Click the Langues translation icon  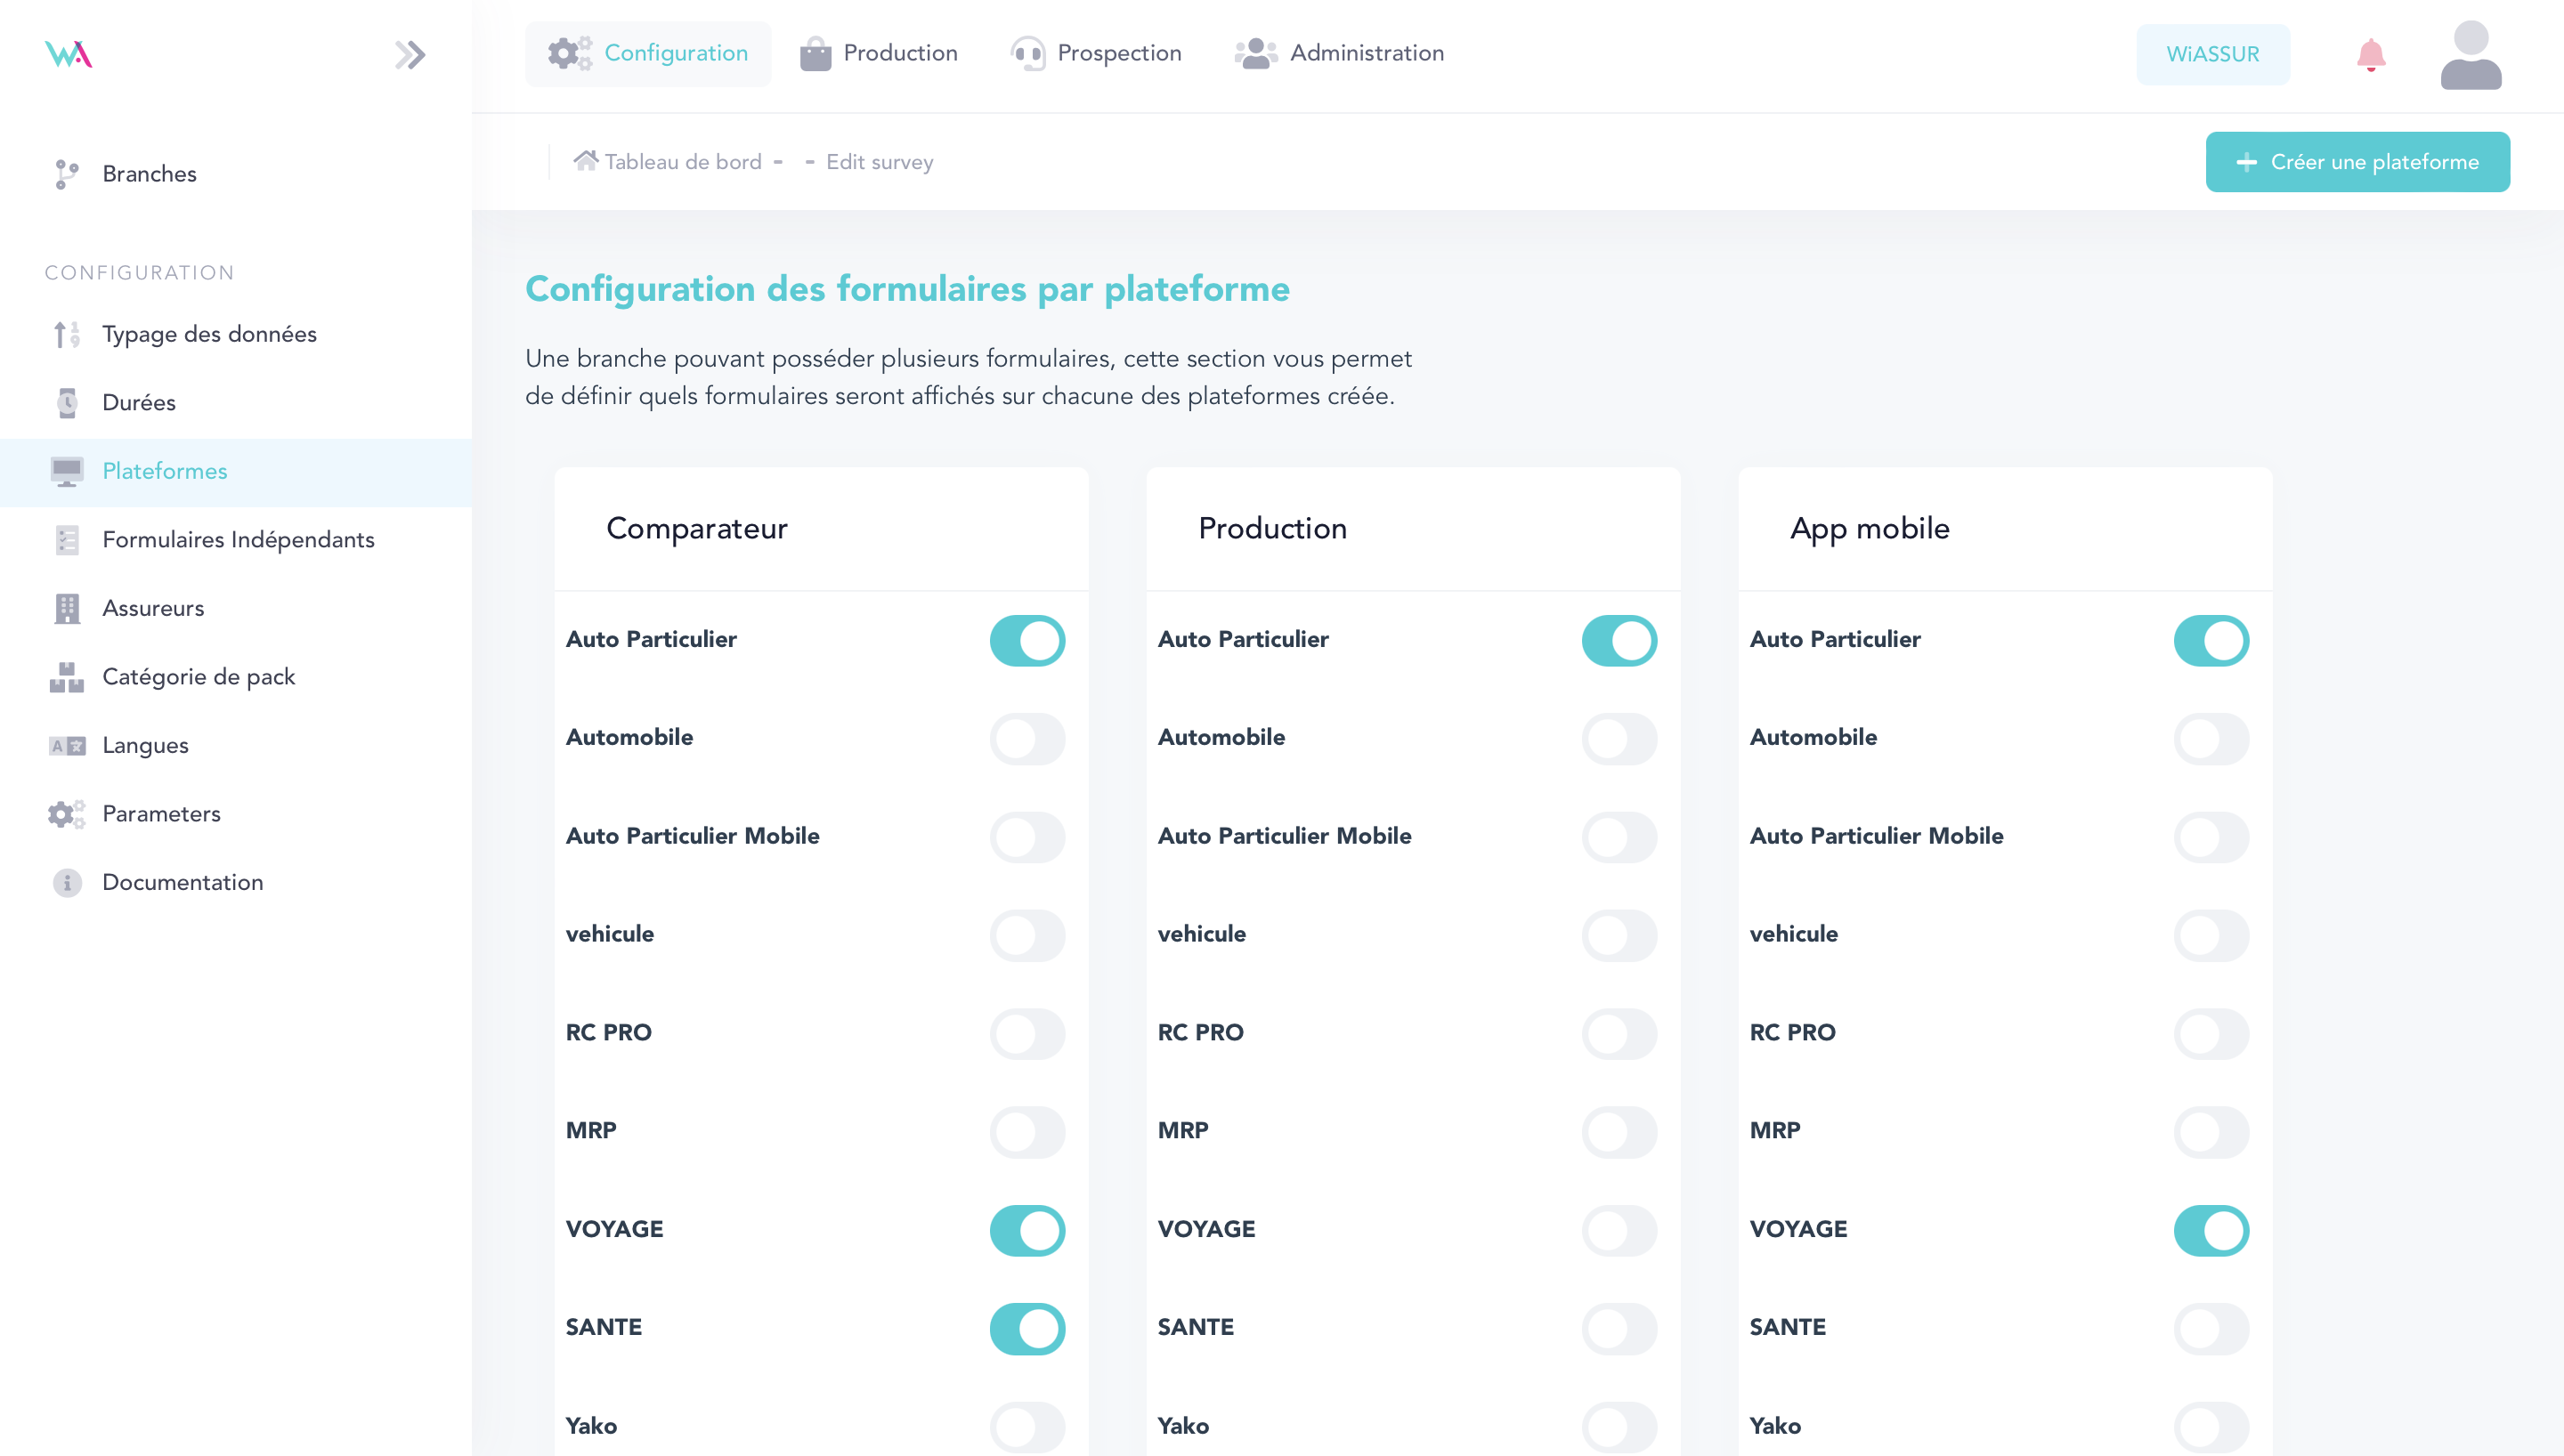pyautogui.click(x=66, y=745)
